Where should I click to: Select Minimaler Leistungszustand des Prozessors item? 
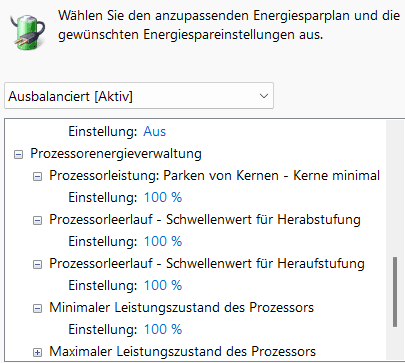182,308
